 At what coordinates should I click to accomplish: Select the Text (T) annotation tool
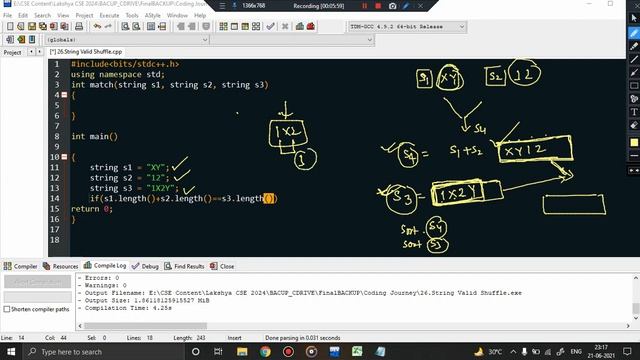633,112
